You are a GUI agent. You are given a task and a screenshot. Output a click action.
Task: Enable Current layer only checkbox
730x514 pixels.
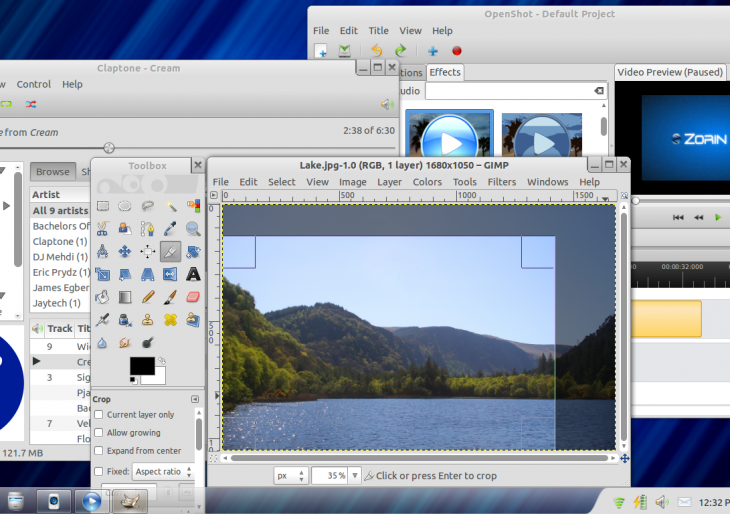(98, 415)
